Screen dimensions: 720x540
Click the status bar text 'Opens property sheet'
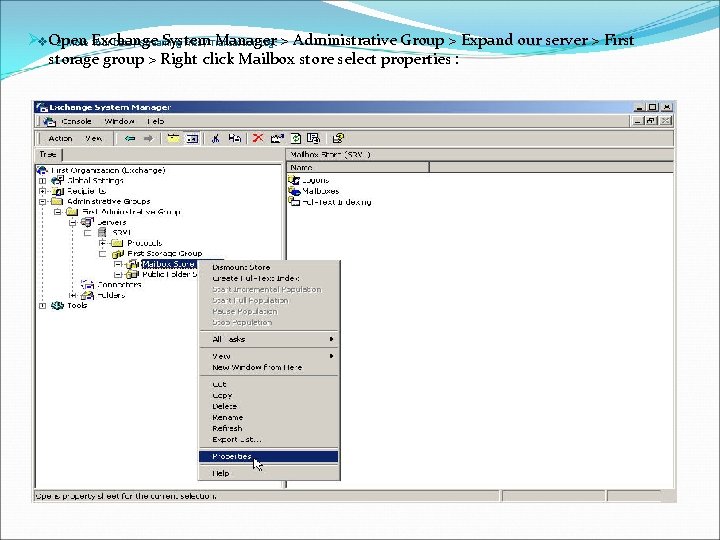coord(126,496)
